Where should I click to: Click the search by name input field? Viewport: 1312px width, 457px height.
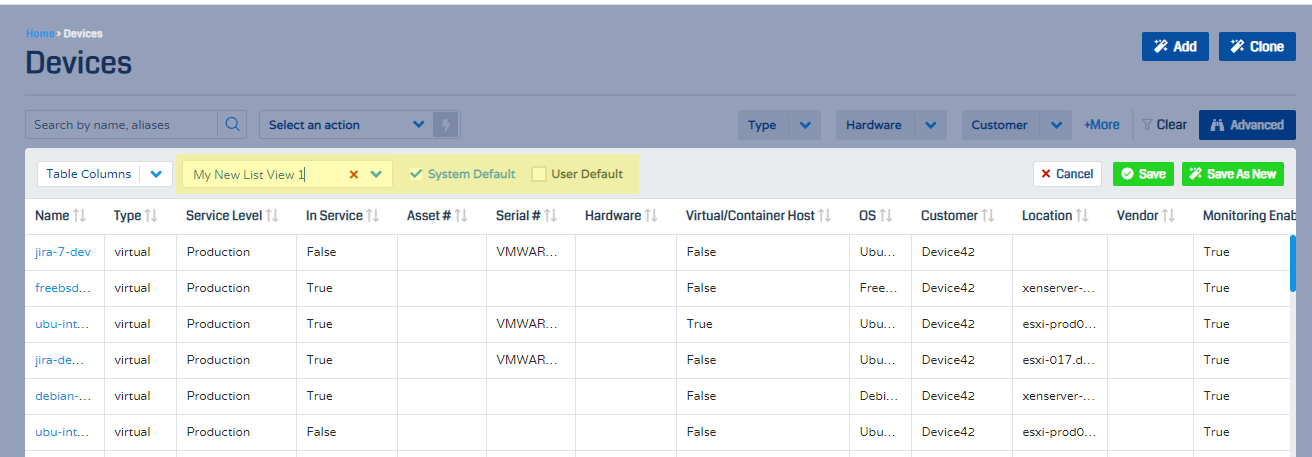(x=120, y=125)
